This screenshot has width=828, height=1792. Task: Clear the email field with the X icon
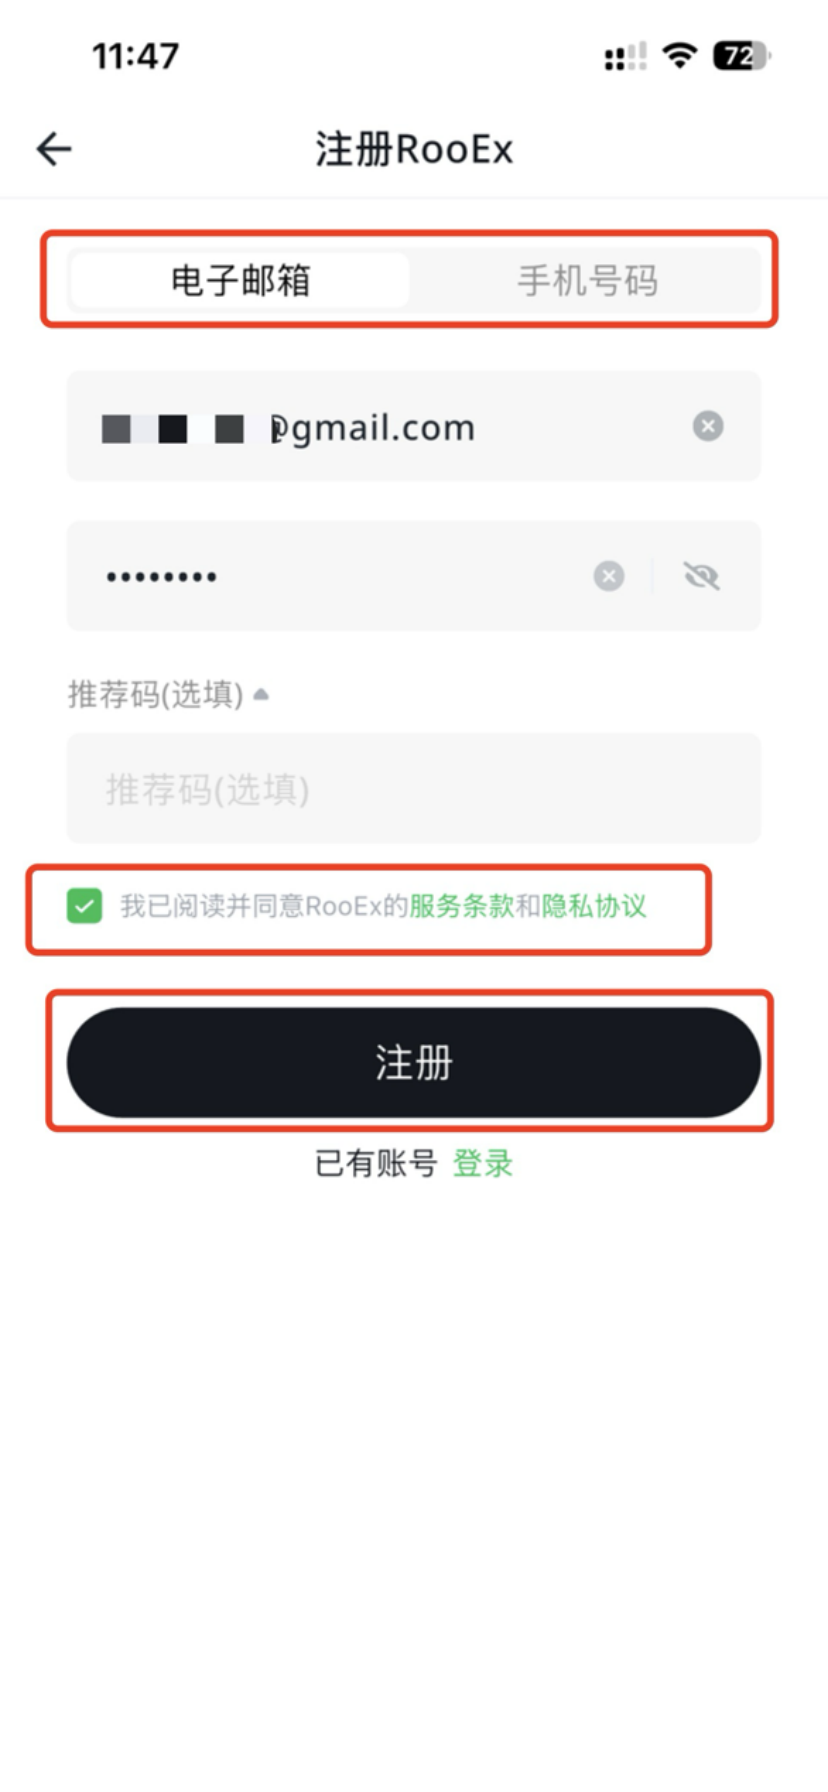(708, 426)
